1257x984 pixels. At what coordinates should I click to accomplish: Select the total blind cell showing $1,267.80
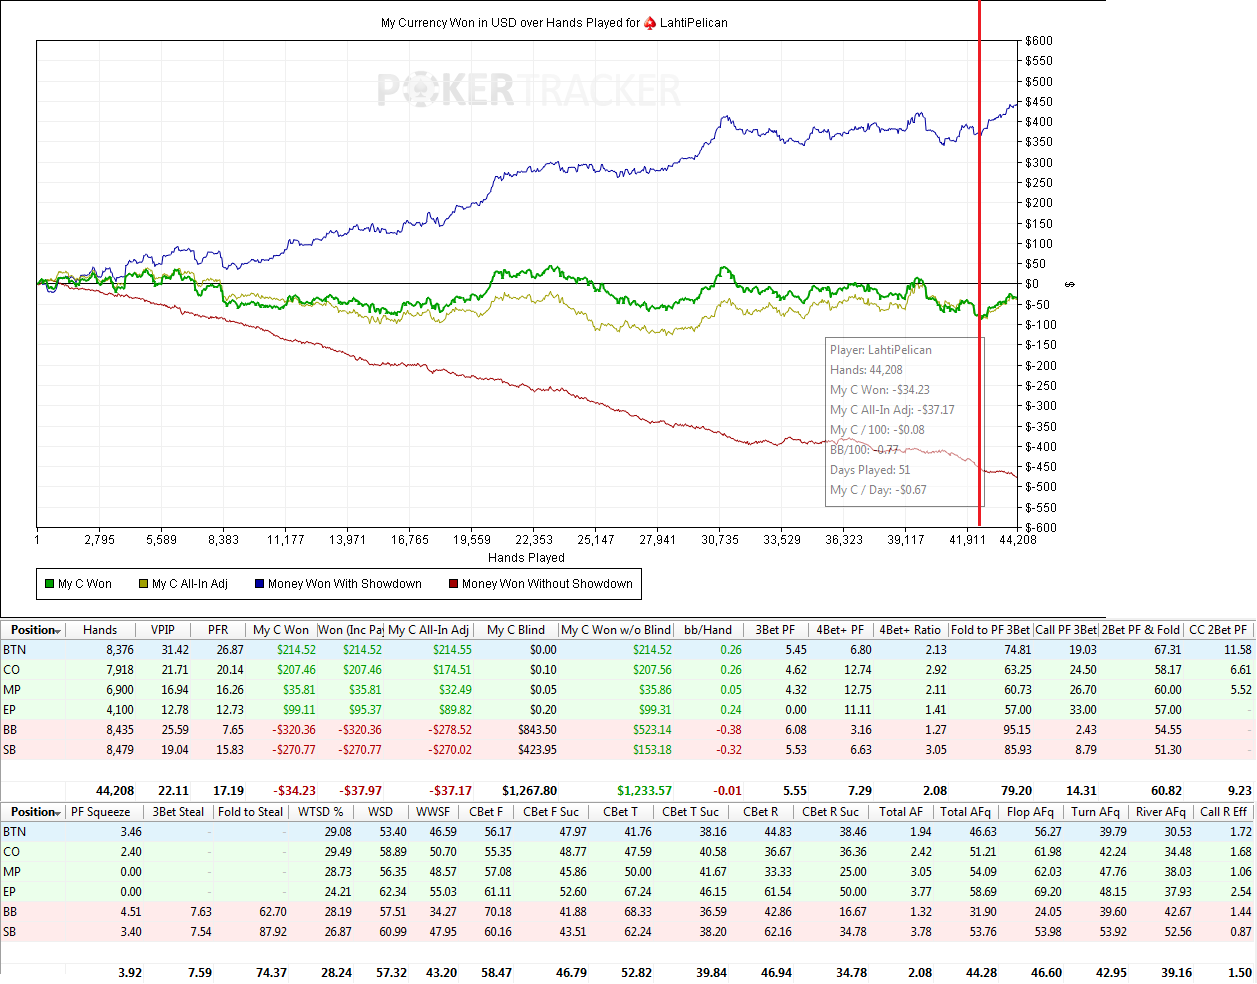(x=530, y=791)
